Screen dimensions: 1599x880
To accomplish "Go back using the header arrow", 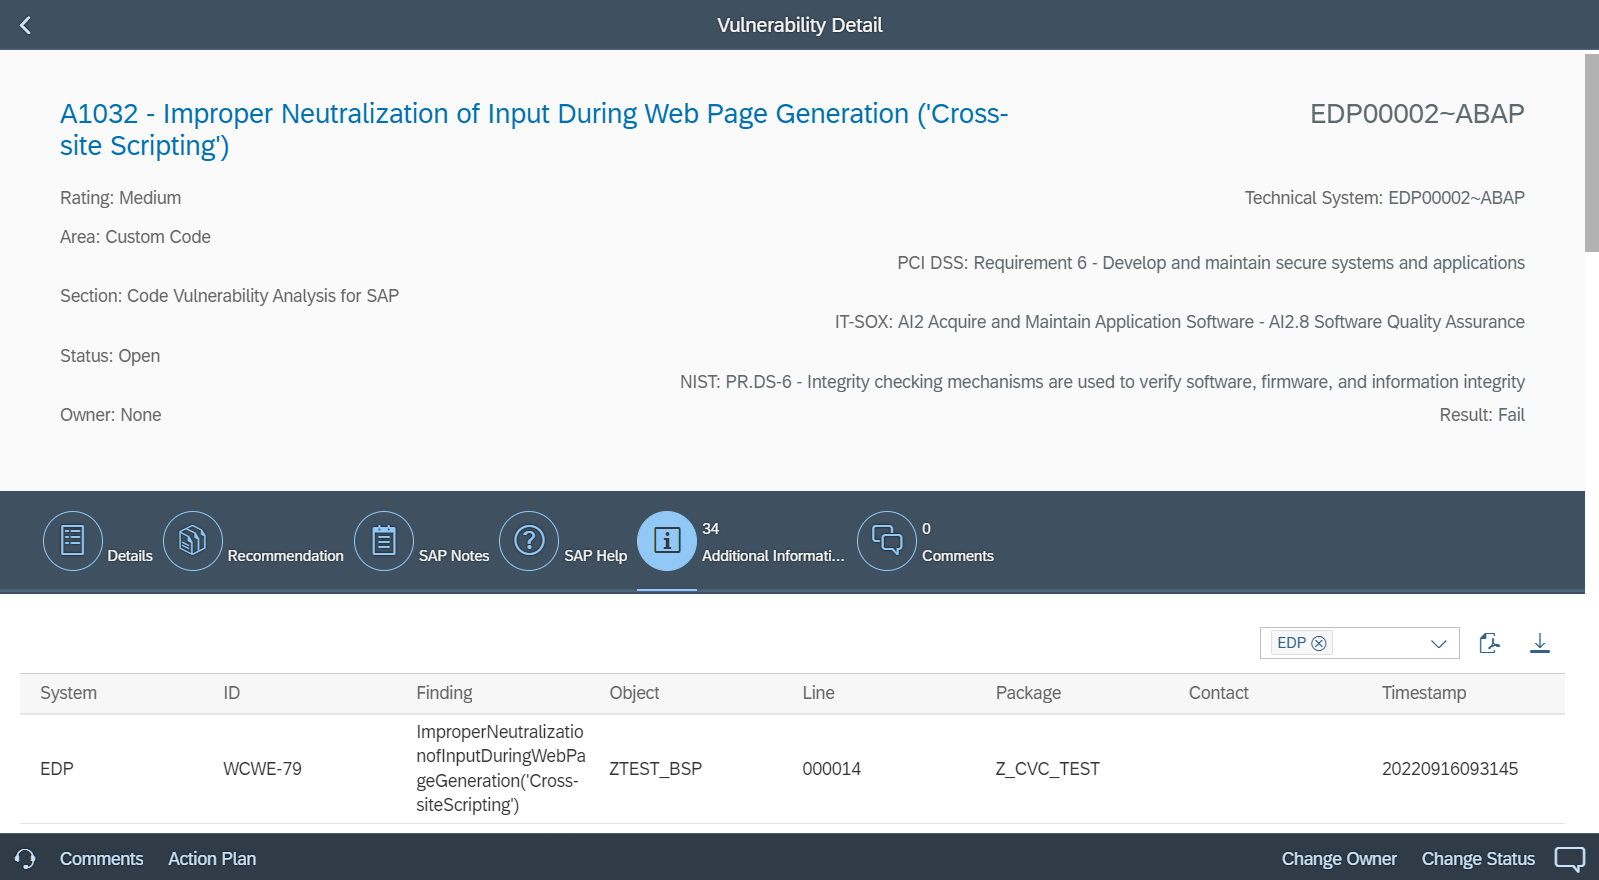I will click(x=25, y=25).
